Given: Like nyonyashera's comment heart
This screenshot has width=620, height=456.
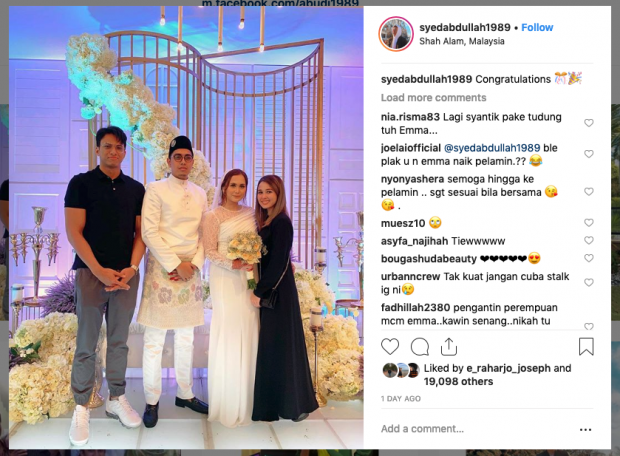Looking at the screenshot, I should pos(589,191).
